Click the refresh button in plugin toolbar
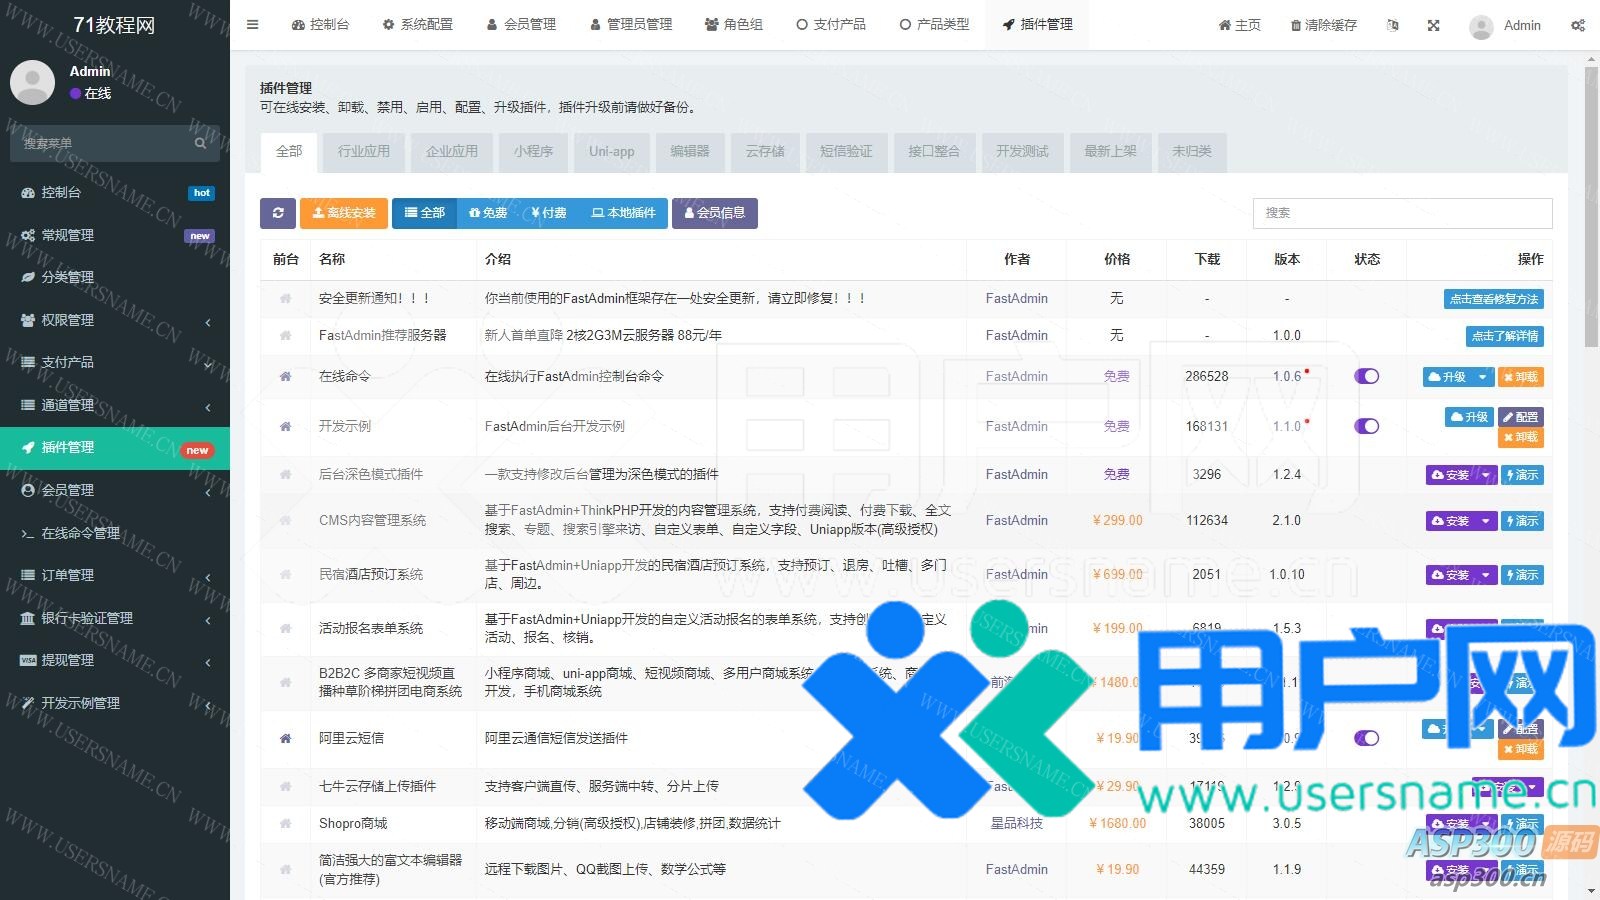Screen dimensions: 1600x900 pyautogui.click(x=278, y=213)
